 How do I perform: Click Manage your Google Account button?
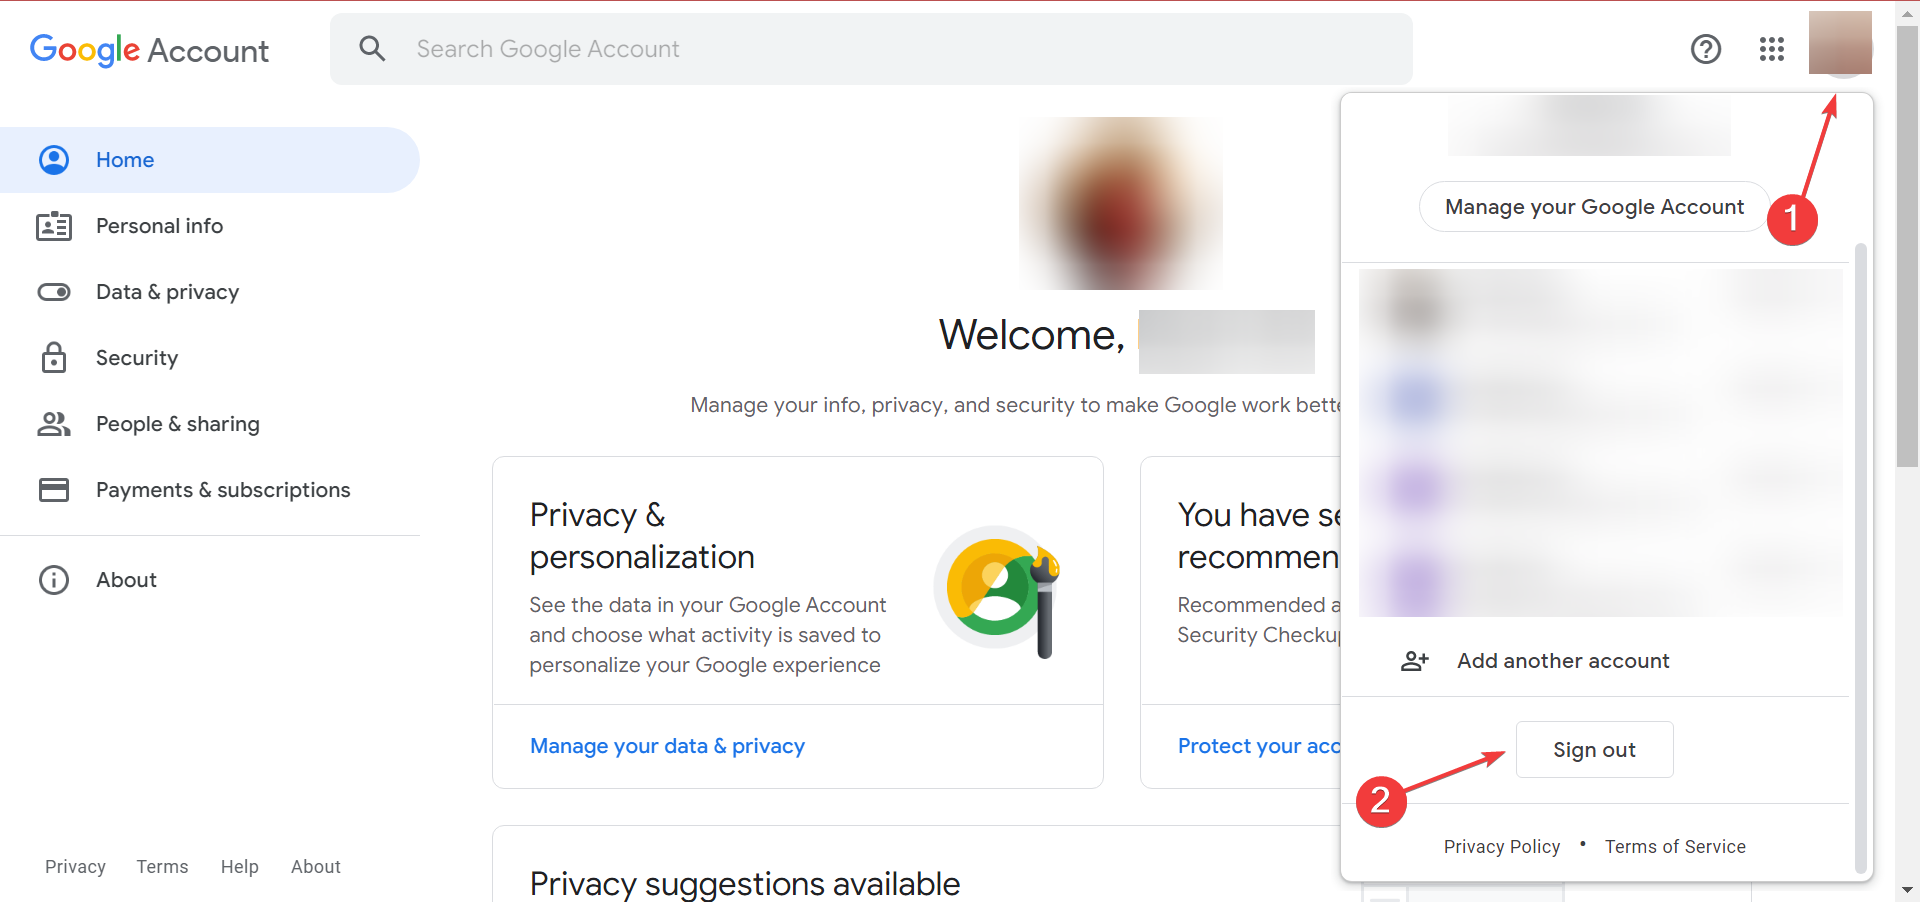(1594, 207)
